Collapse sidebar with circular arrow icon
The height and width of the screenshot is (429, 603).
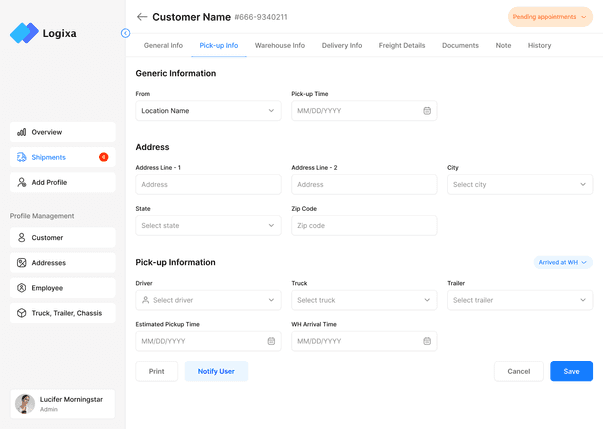pos(125,33)
